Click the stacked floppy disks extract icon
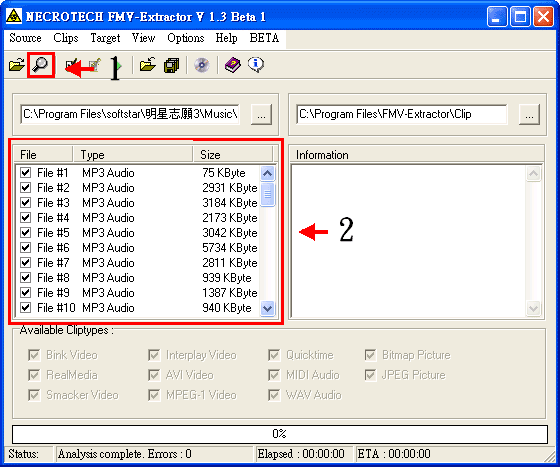 click(x=171, y=65)
